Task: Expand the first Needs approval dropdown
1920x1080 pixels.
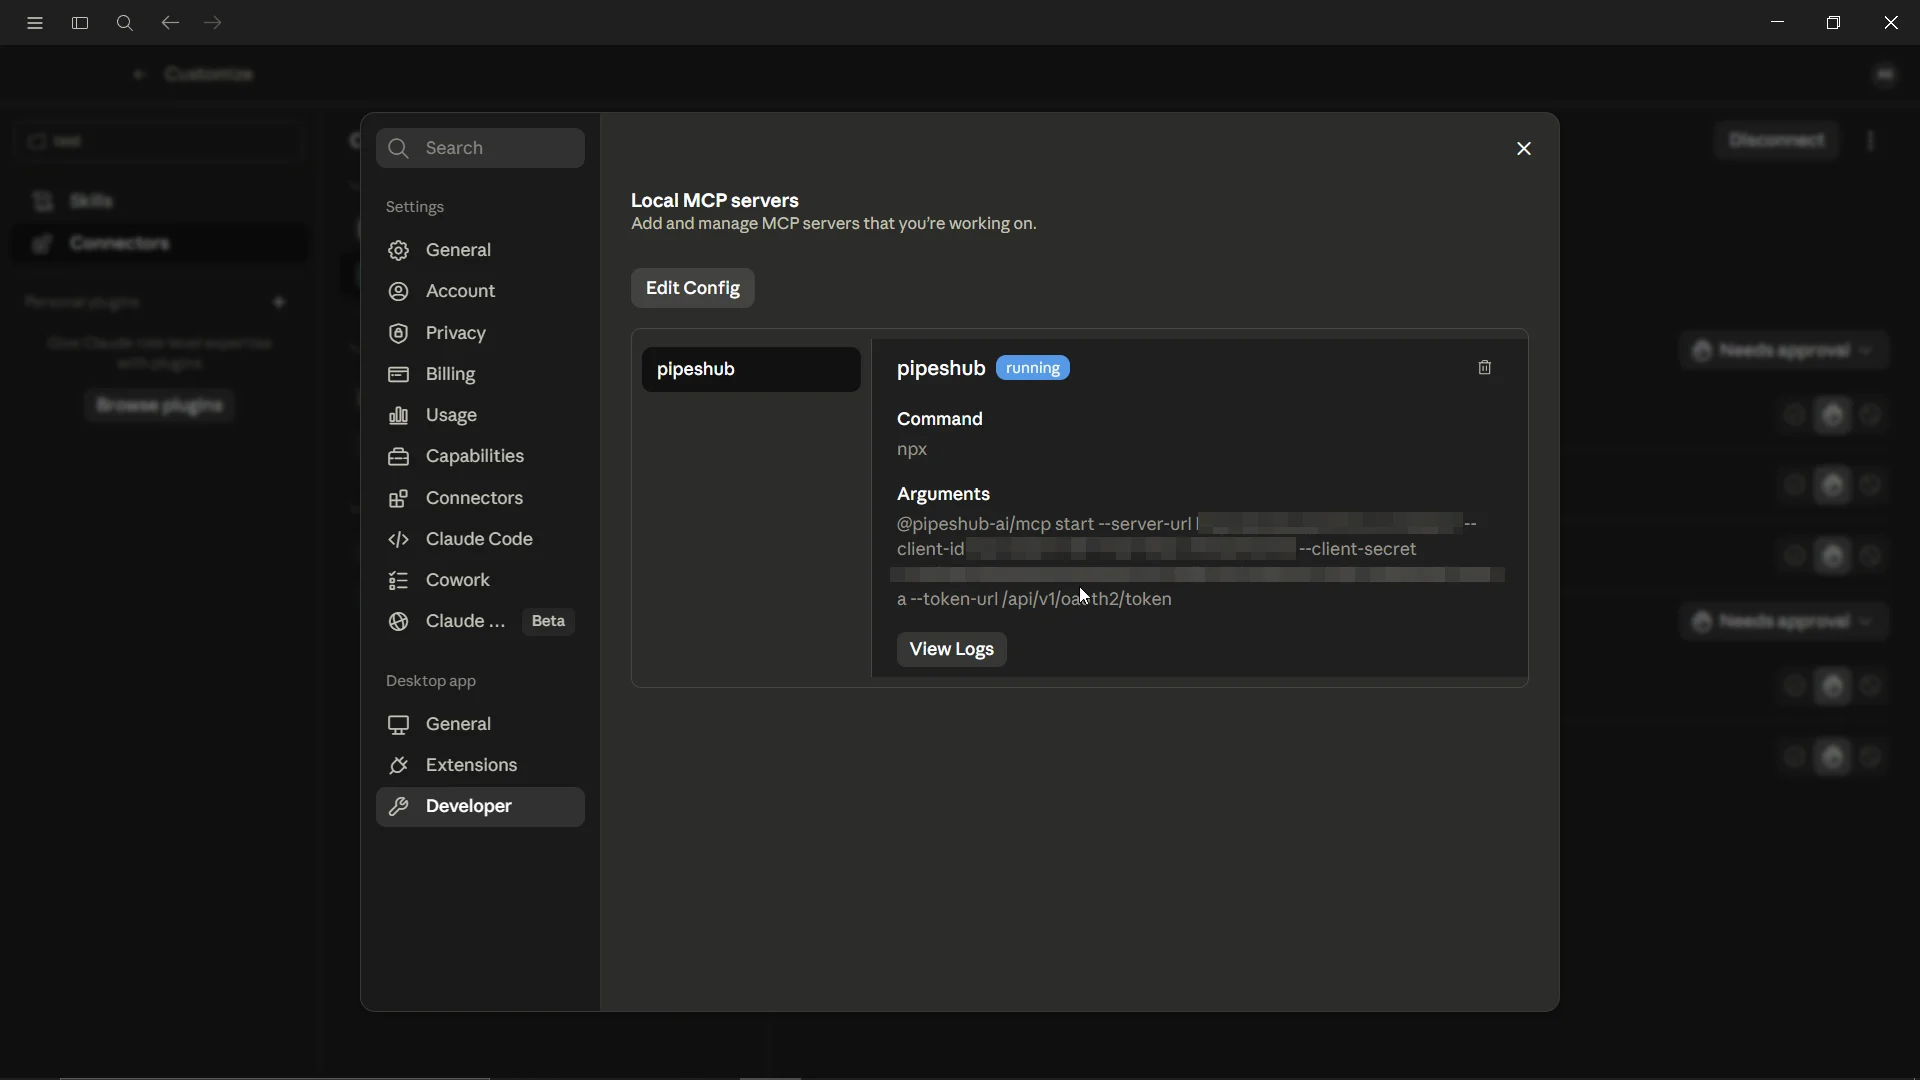Action: pos(1784,351)
